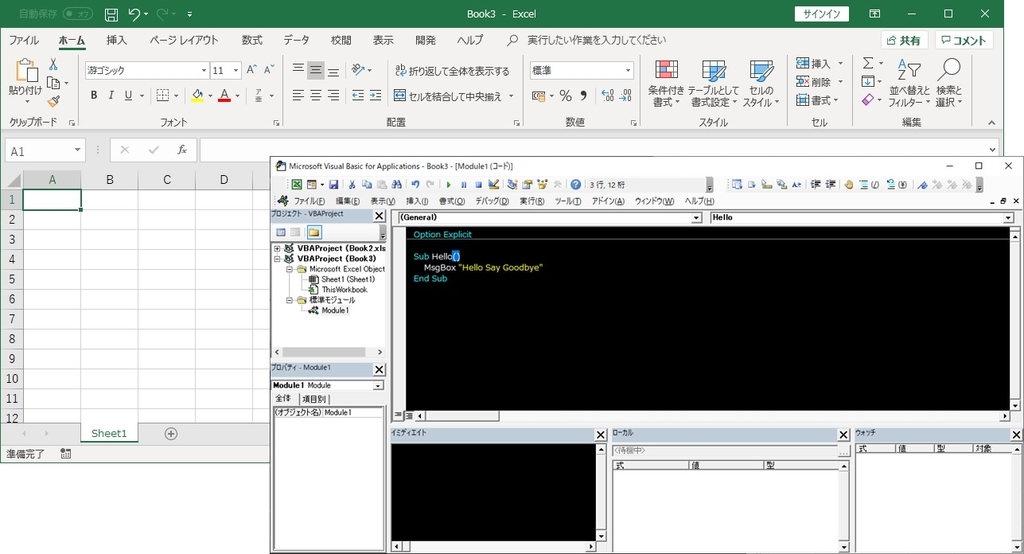Toggle Italic formatting in Excel ribbon
Screen dimensions: 1024x554
point(111,95)
